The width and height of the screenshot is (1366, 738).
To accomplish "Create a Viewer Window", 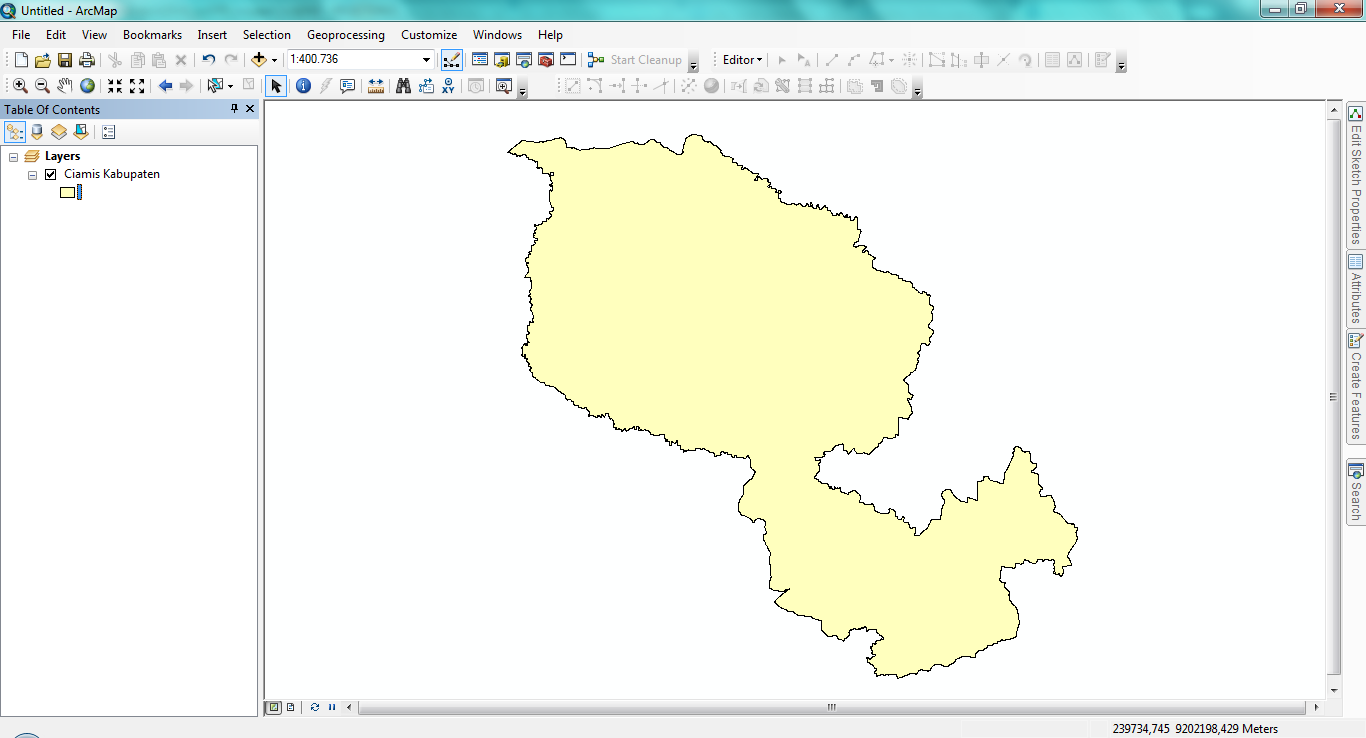I will [x=503, y=86].
